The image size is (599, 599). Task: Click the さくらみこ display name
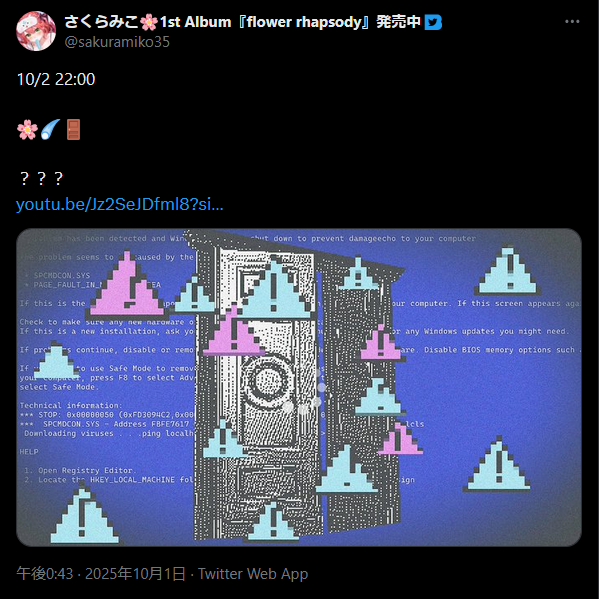(x=101, y=22)
